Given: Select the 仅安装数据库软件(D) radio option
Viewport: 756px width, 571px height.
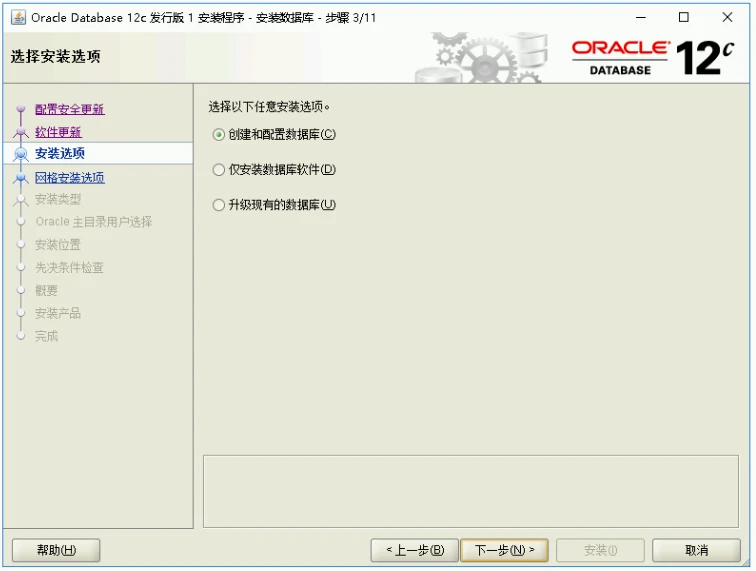Looking at the screenshot, I should pyautogui.click(x=274, y=170).
